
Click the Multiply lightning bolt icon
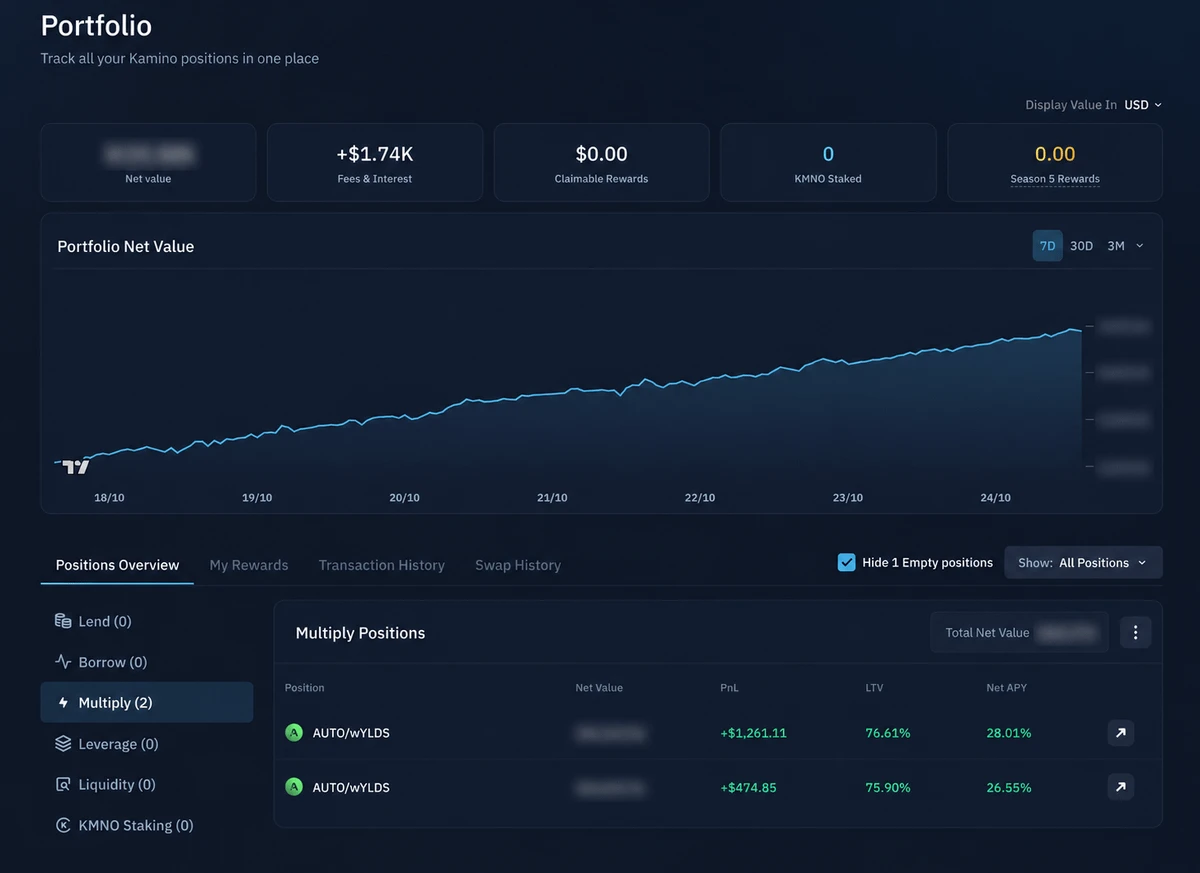pos(63,703)
